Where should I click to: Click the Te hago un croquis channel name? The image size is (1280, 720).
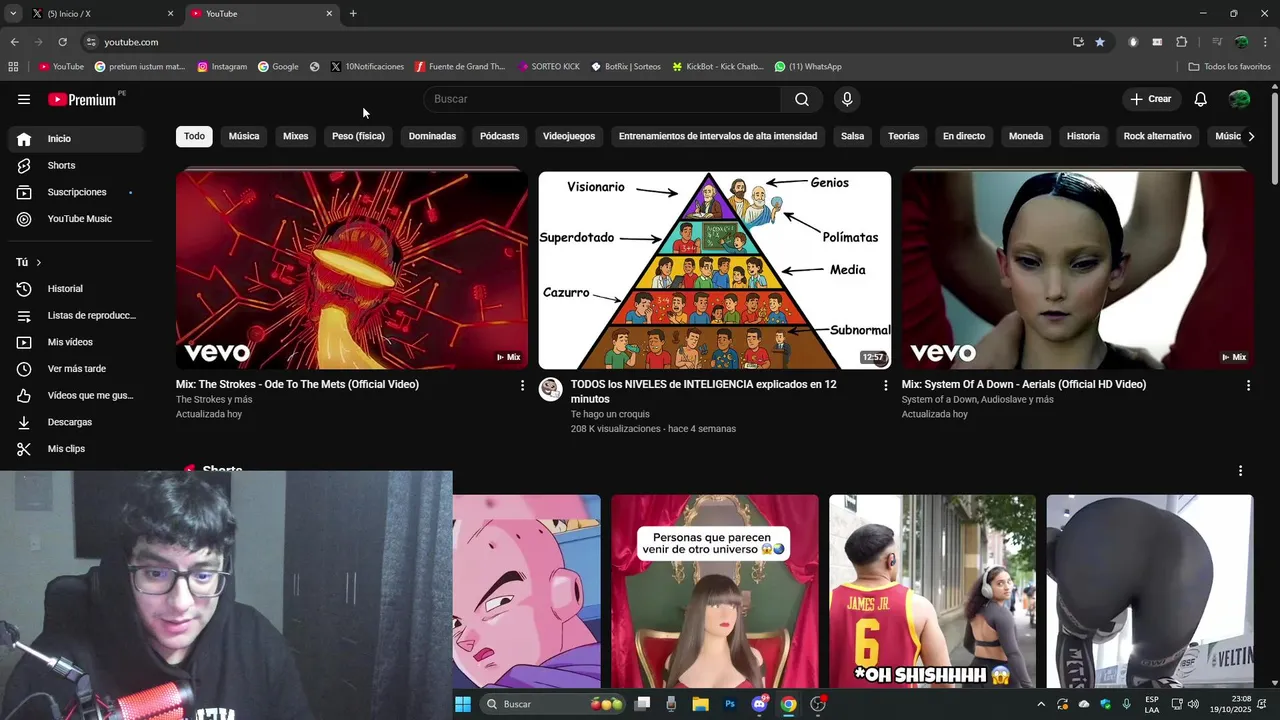click(610, 414)
